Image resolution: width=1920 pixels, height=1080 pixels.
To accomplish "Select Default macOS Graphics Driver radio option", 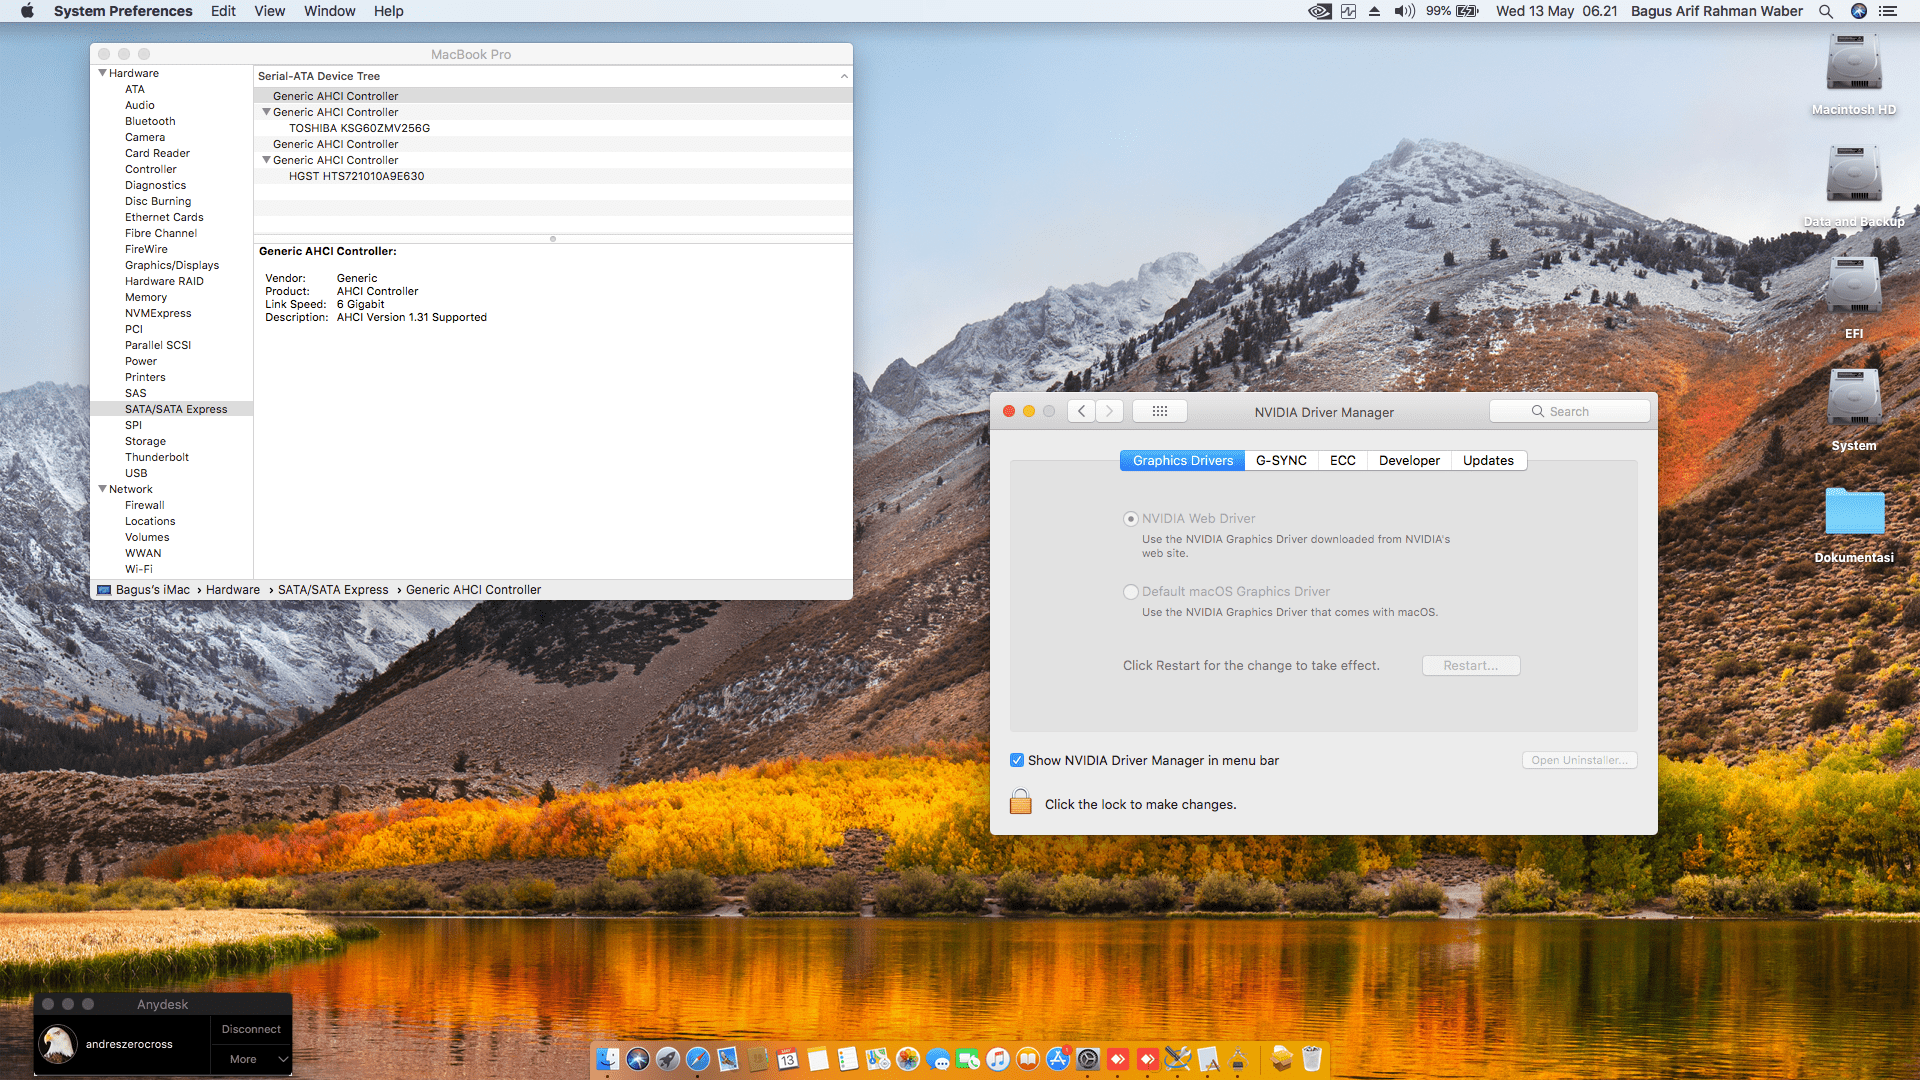I will click(1131, 591).
